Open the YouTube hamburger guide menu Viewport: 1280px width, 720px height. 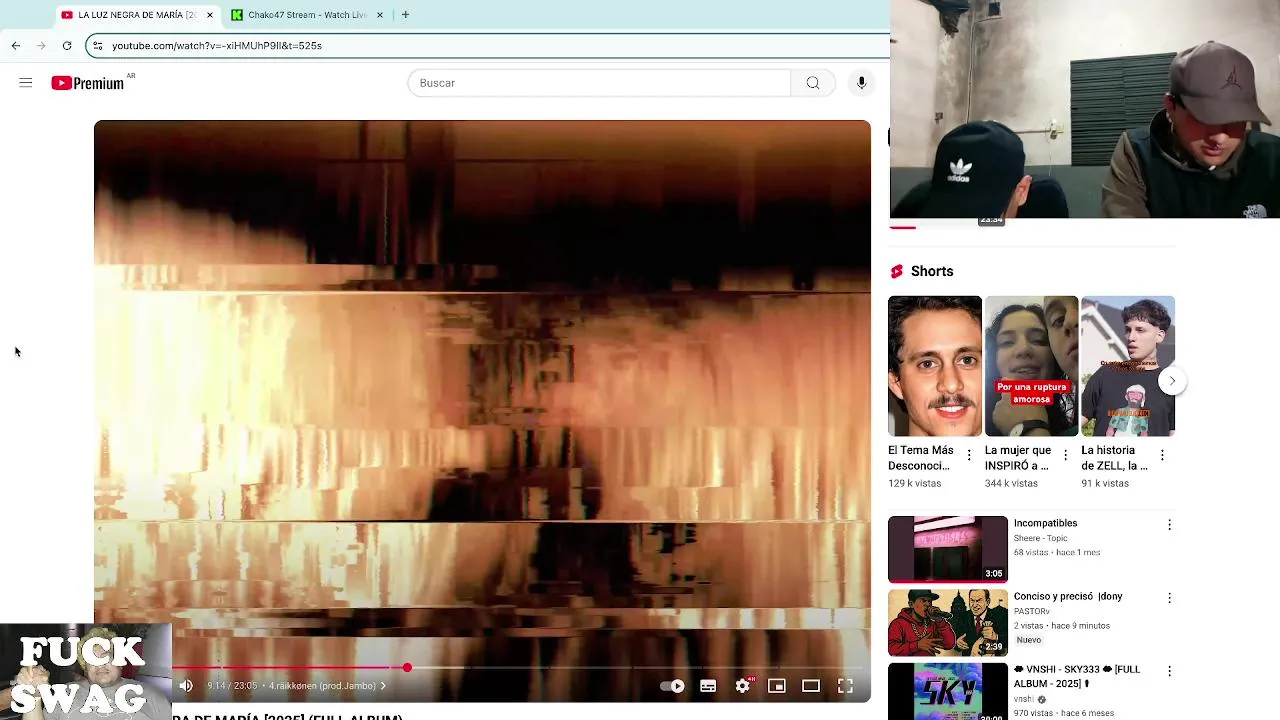(26, 83)
